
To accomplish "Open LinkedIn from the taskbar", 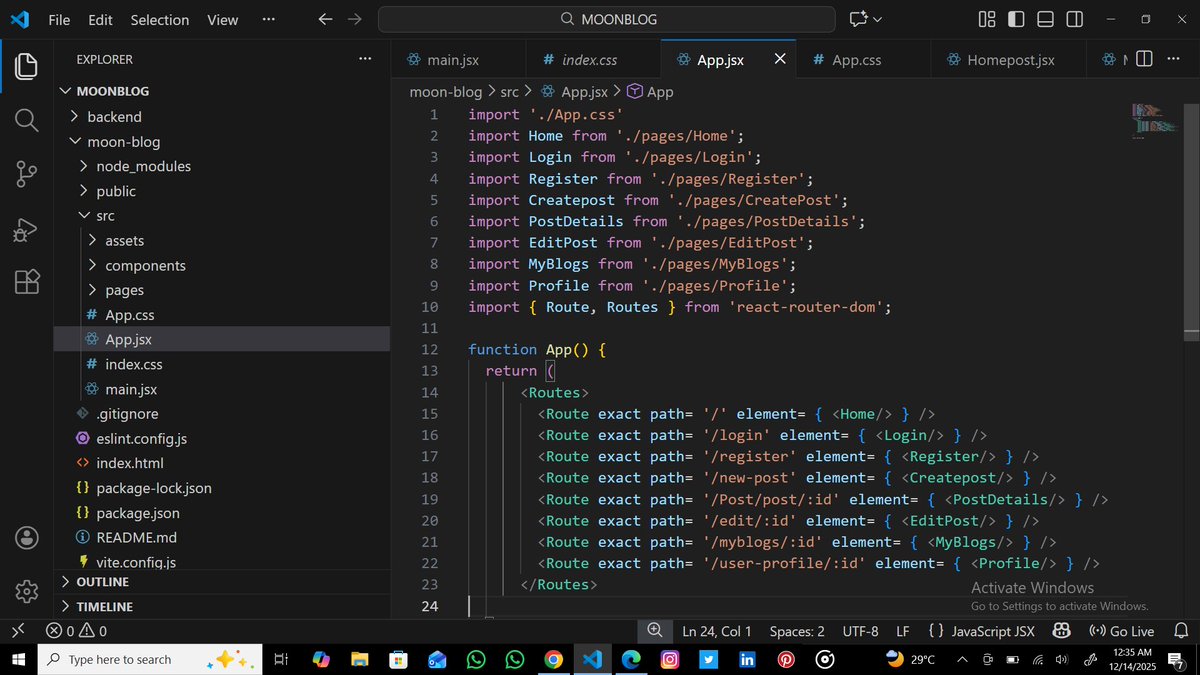I will [x=747, y=659].
